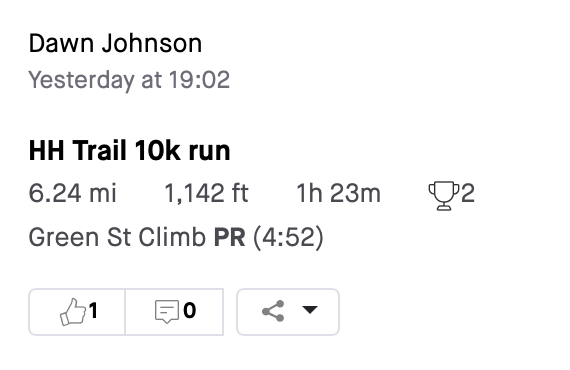This screenshot has width=570, height=370.
Task: Click the trophy achievements icon
Action: coord(443,196)
